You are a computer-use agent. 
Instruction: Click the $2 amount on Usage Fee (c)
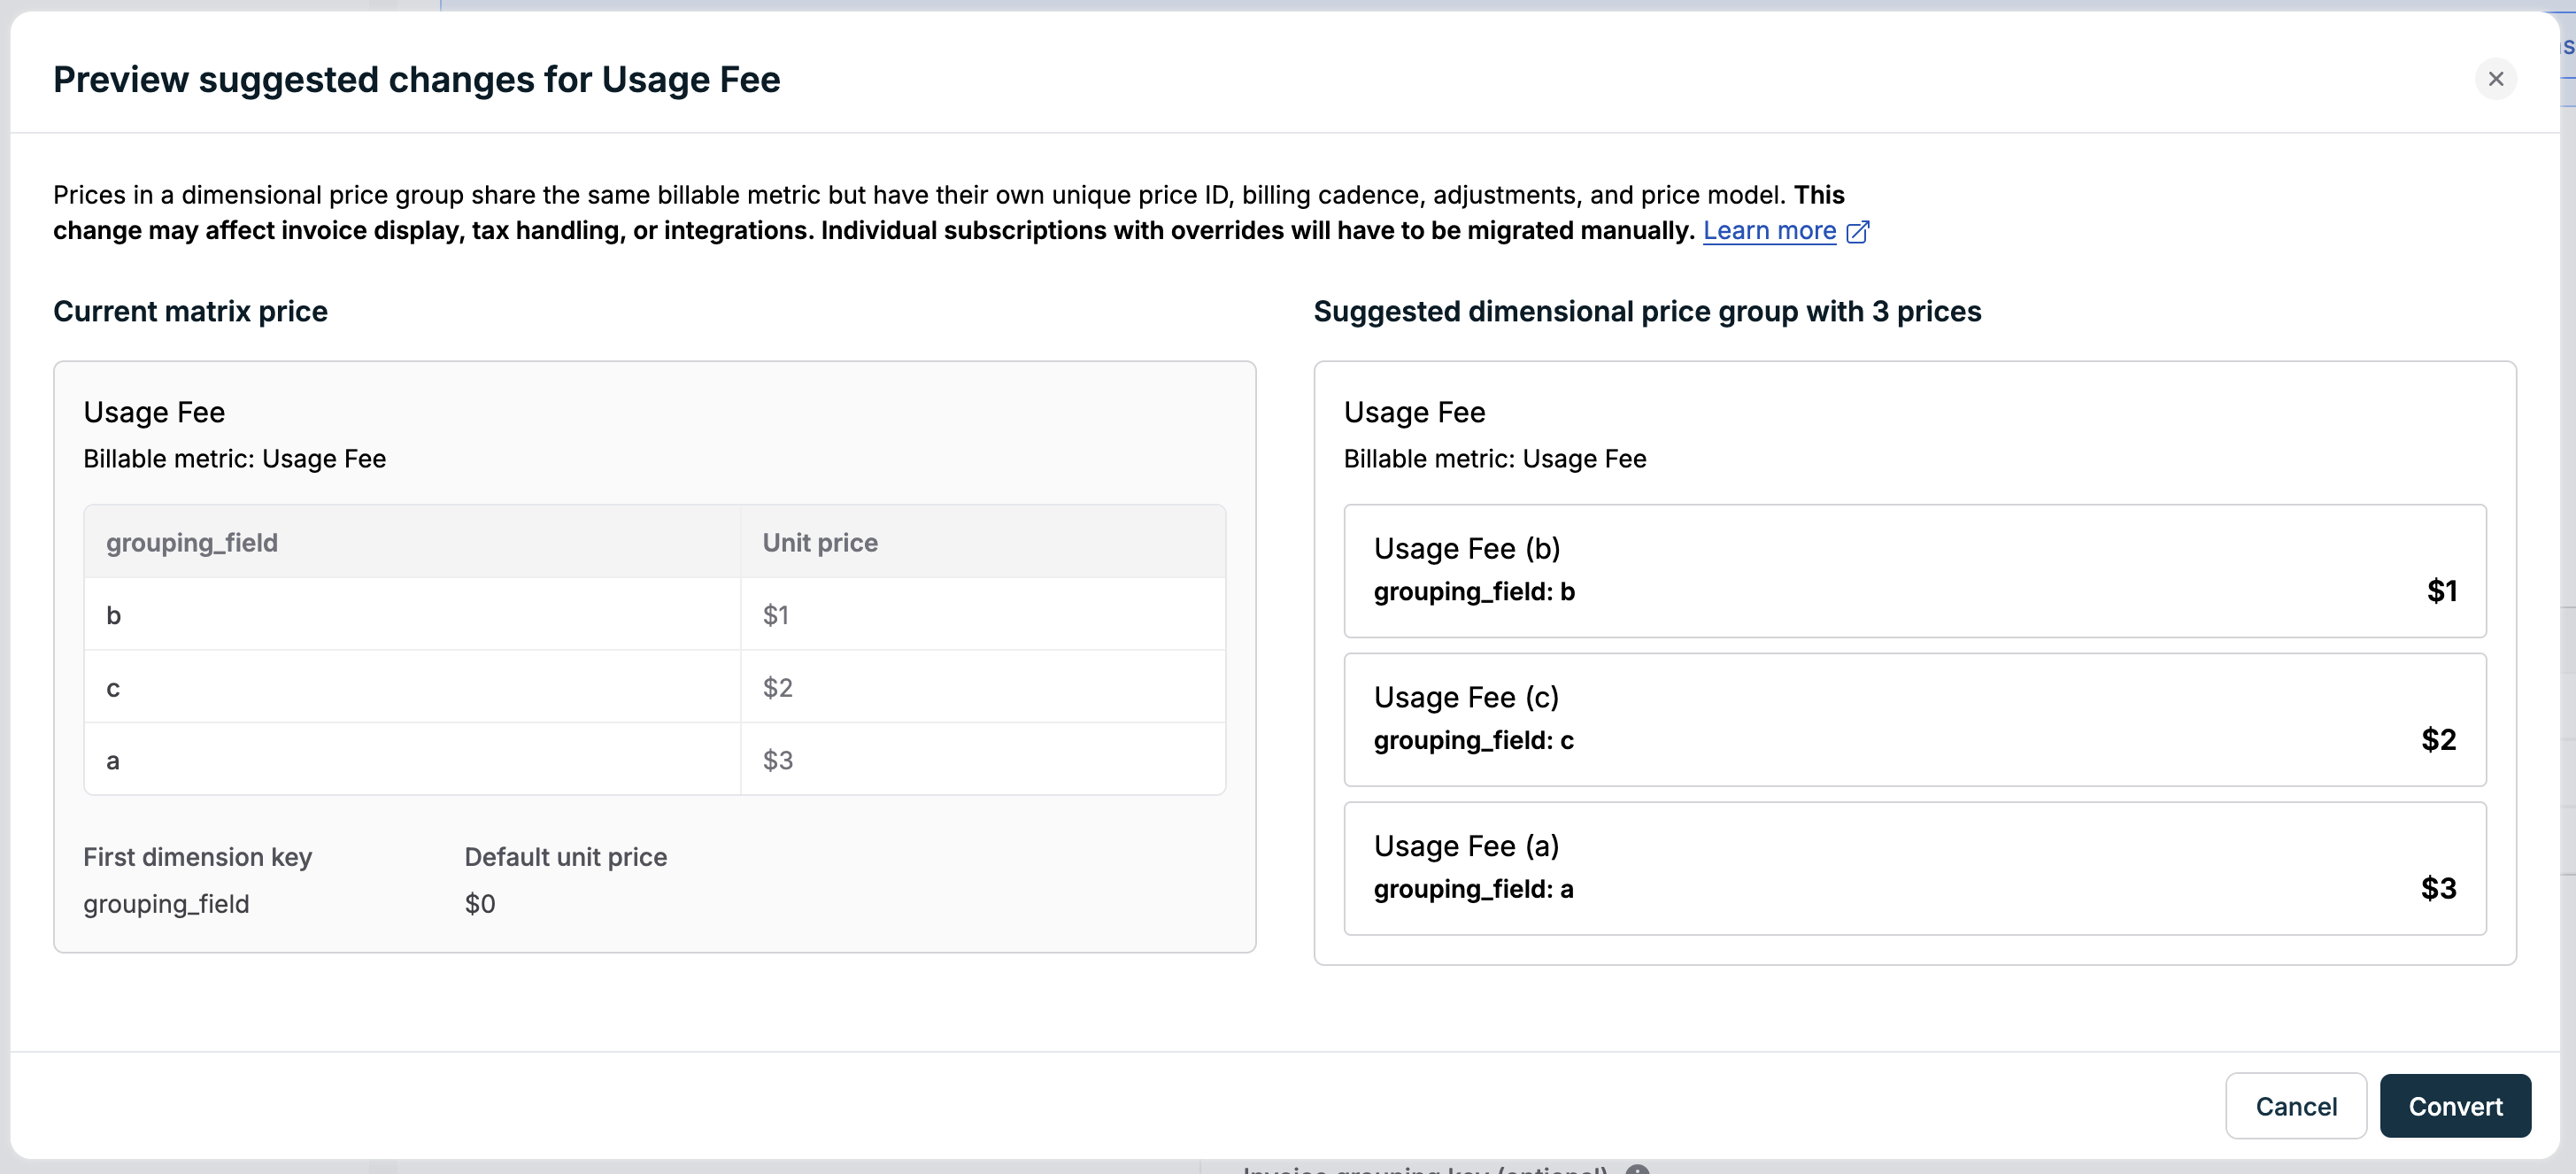(x=2437, y=740)
